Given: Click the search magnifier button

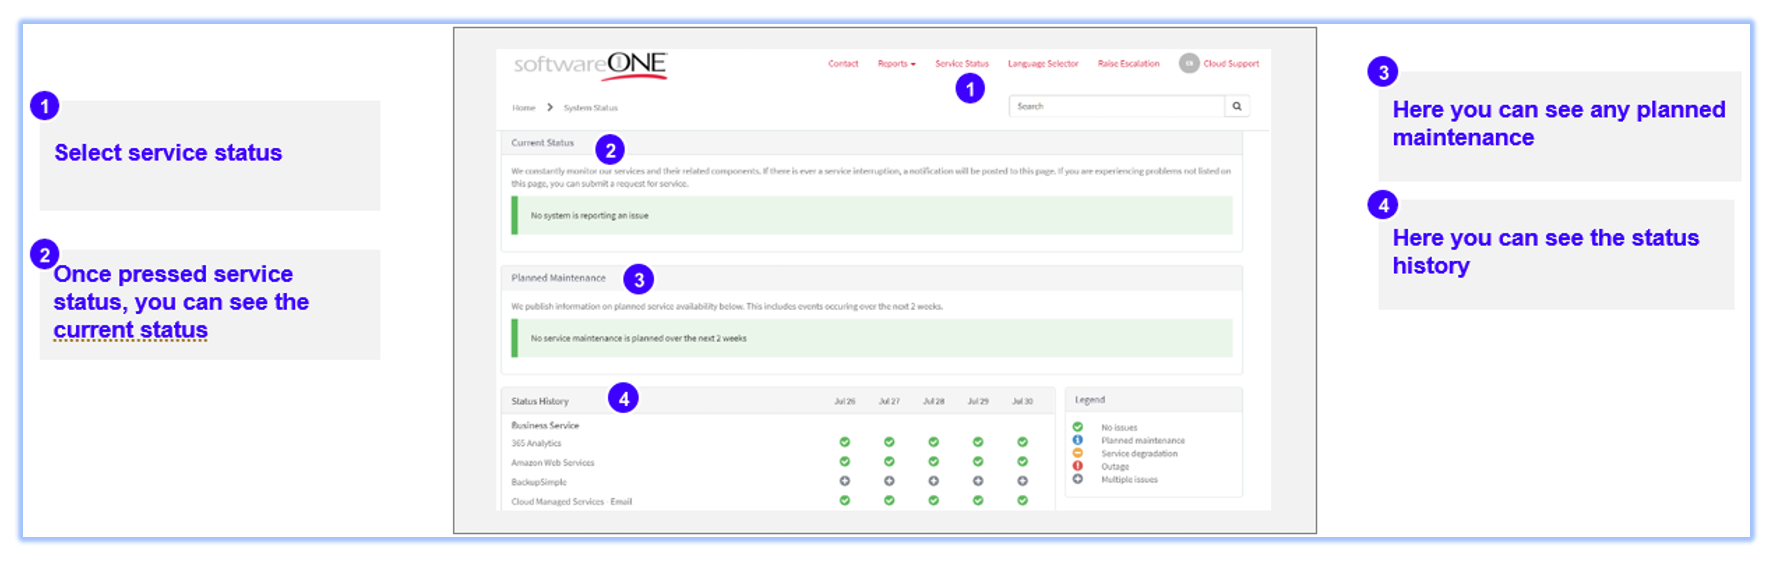Looking at the screenshot, I should point(1237,106).
